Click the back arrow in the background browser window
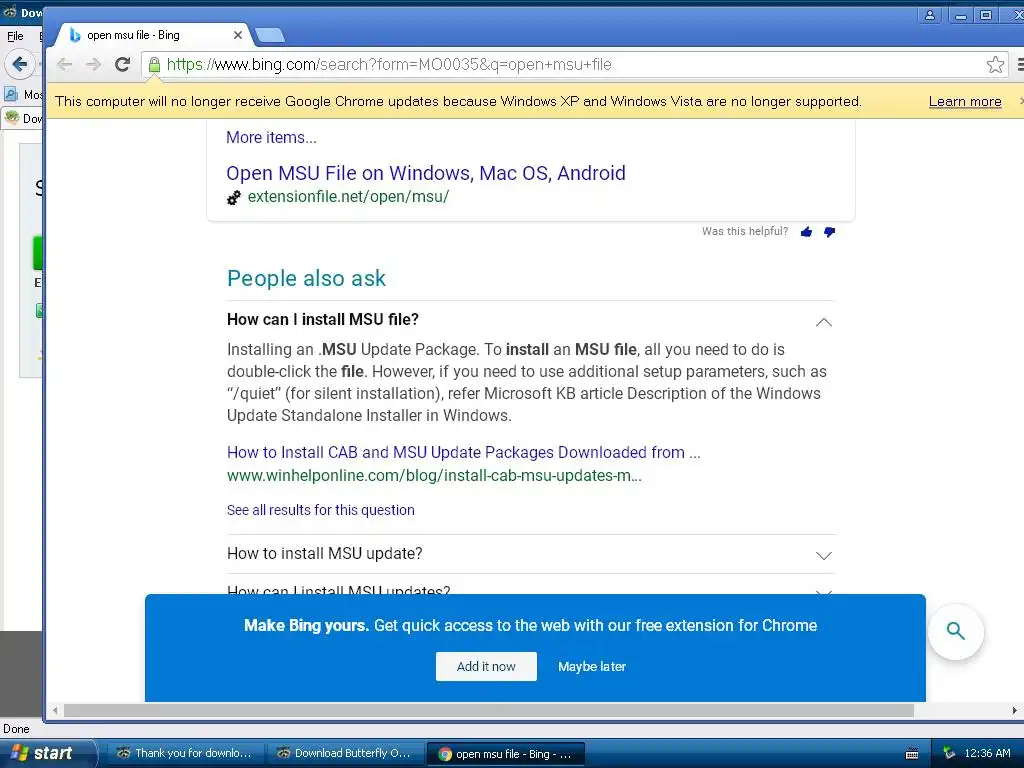The image size is (1024, 768). 20,64
